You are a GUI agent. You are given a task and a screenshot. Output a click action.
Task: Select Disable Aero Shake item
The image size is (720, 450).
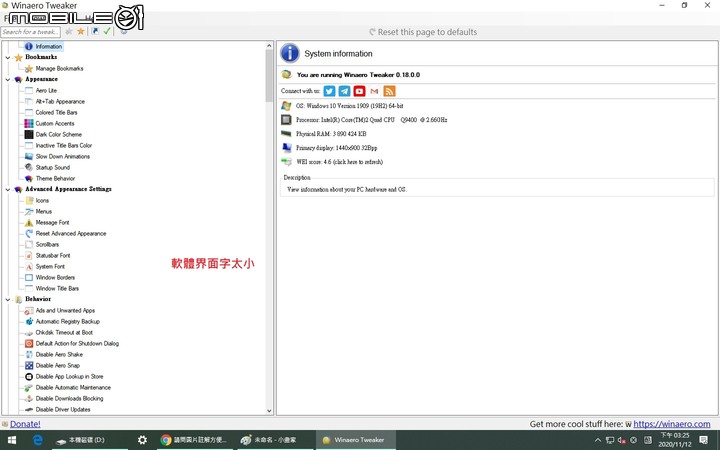pyautogui.click(x=59, y=355)
